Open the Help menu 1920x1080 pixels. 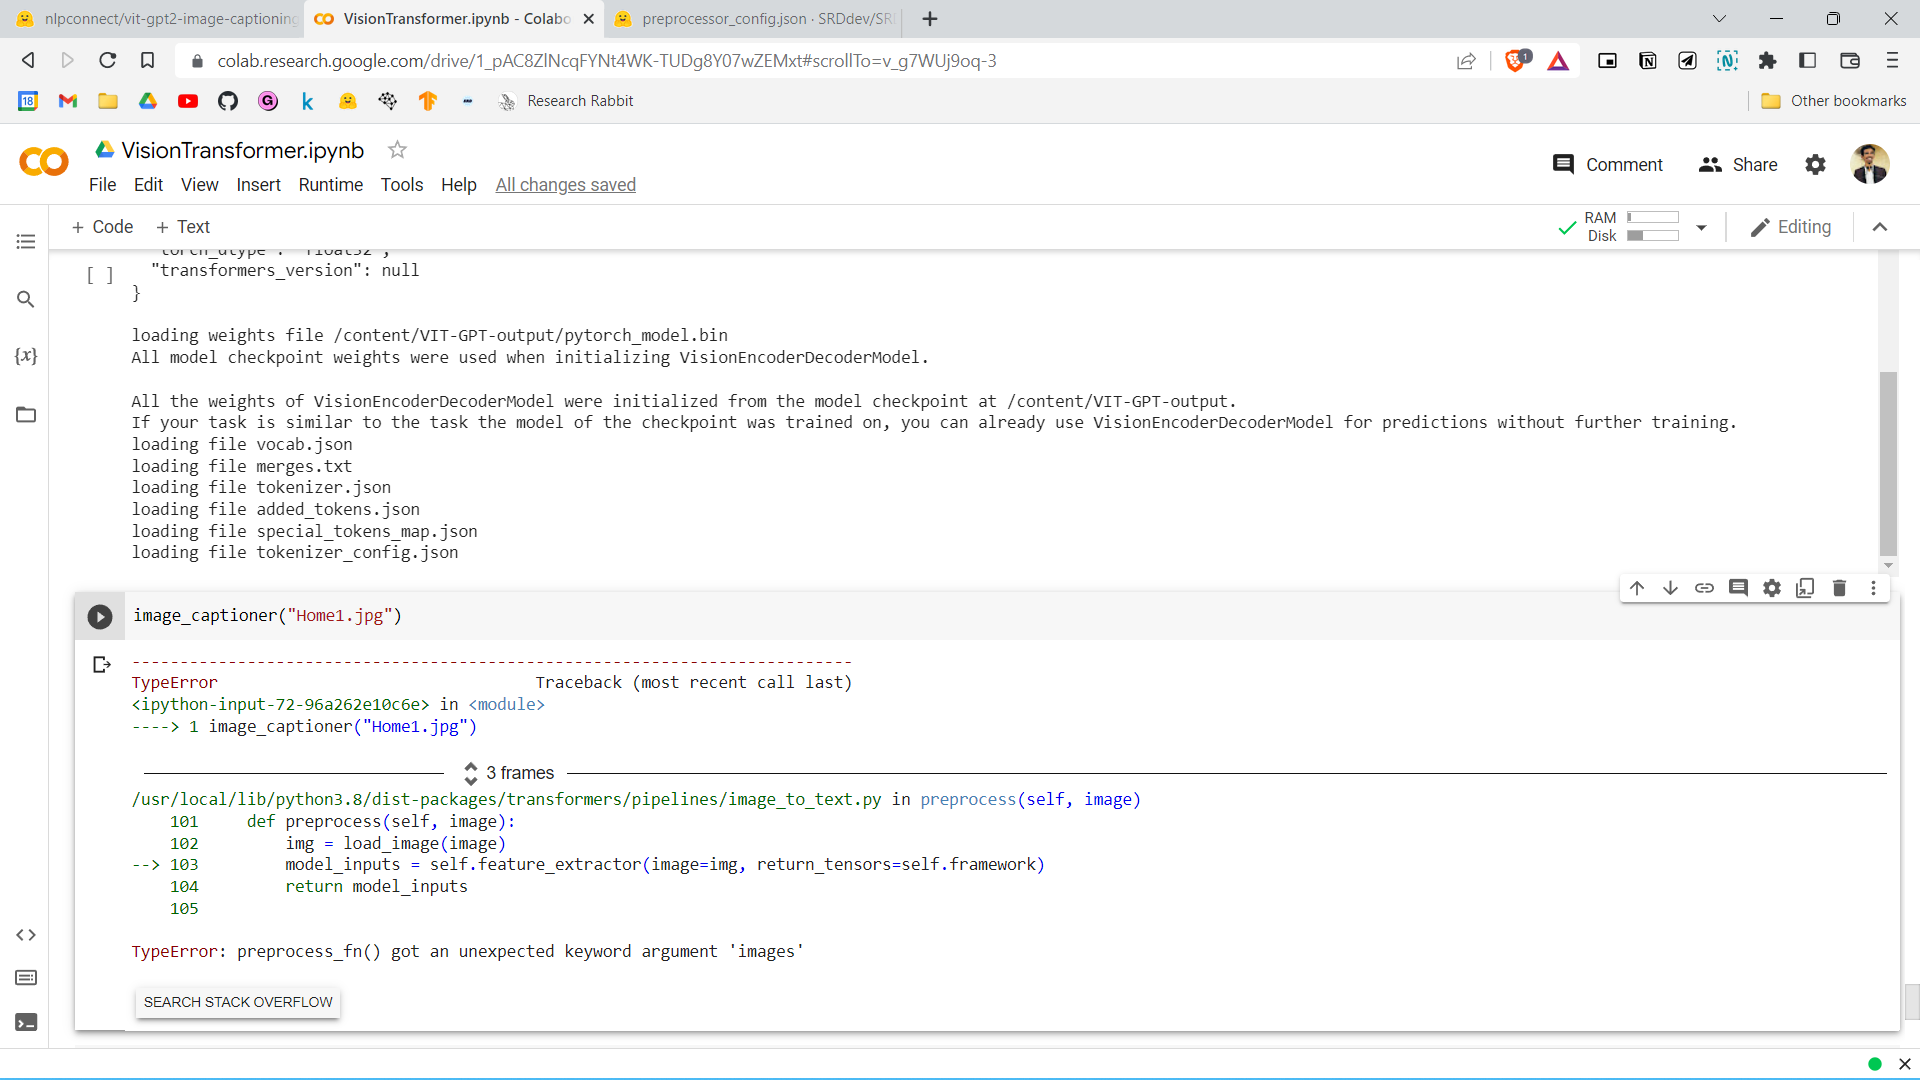click(x=459, y=185)
